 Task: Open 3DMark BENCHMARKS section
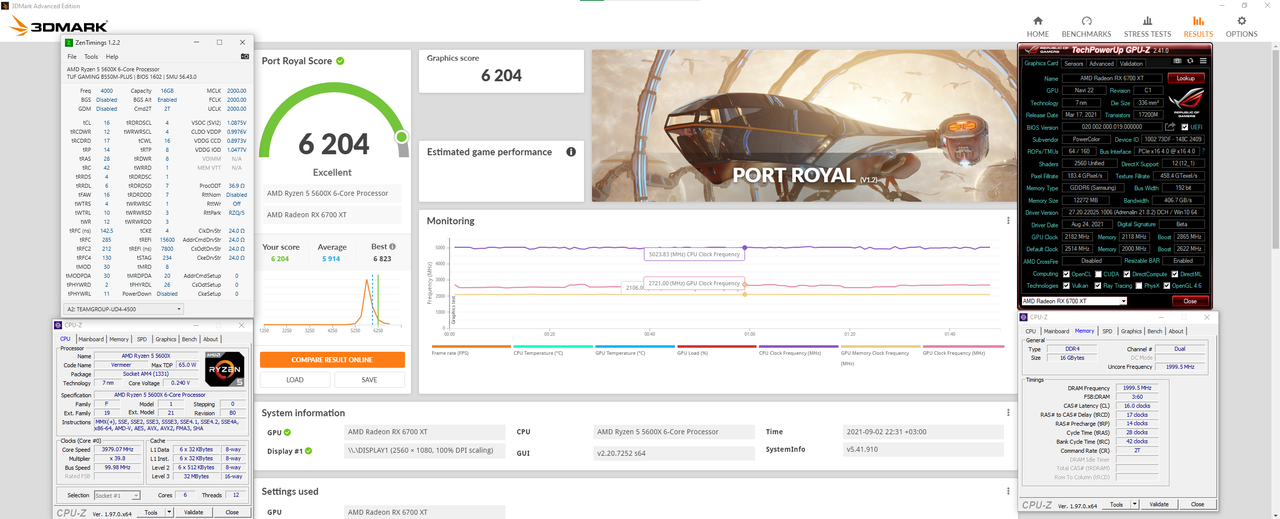click(1086, 26)
